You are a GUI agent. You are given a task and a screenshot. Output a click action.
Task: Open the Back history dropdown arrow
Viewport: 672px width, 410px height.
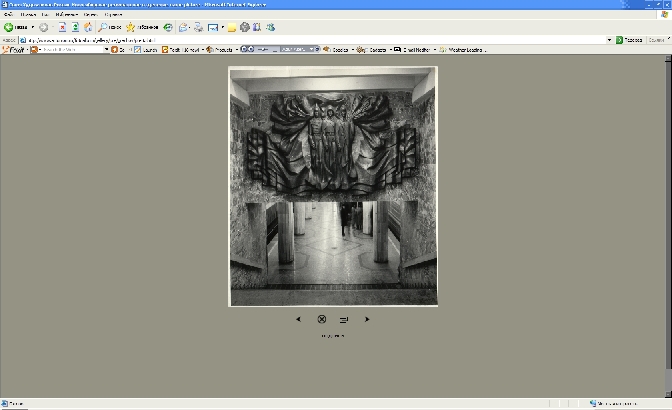[x=33, y=27]
